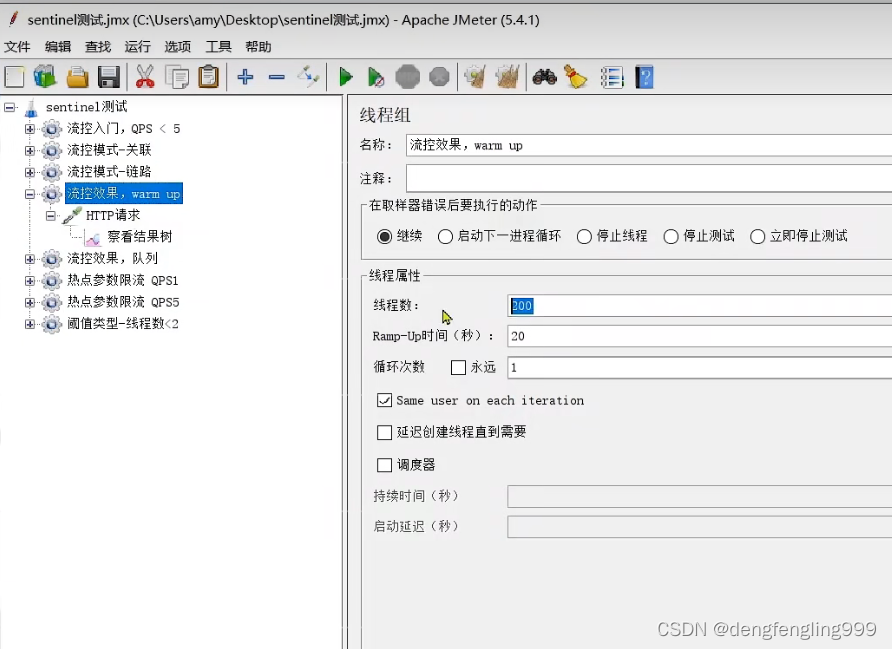Open the Templates icon in toolbar

(x=46, y=77)
